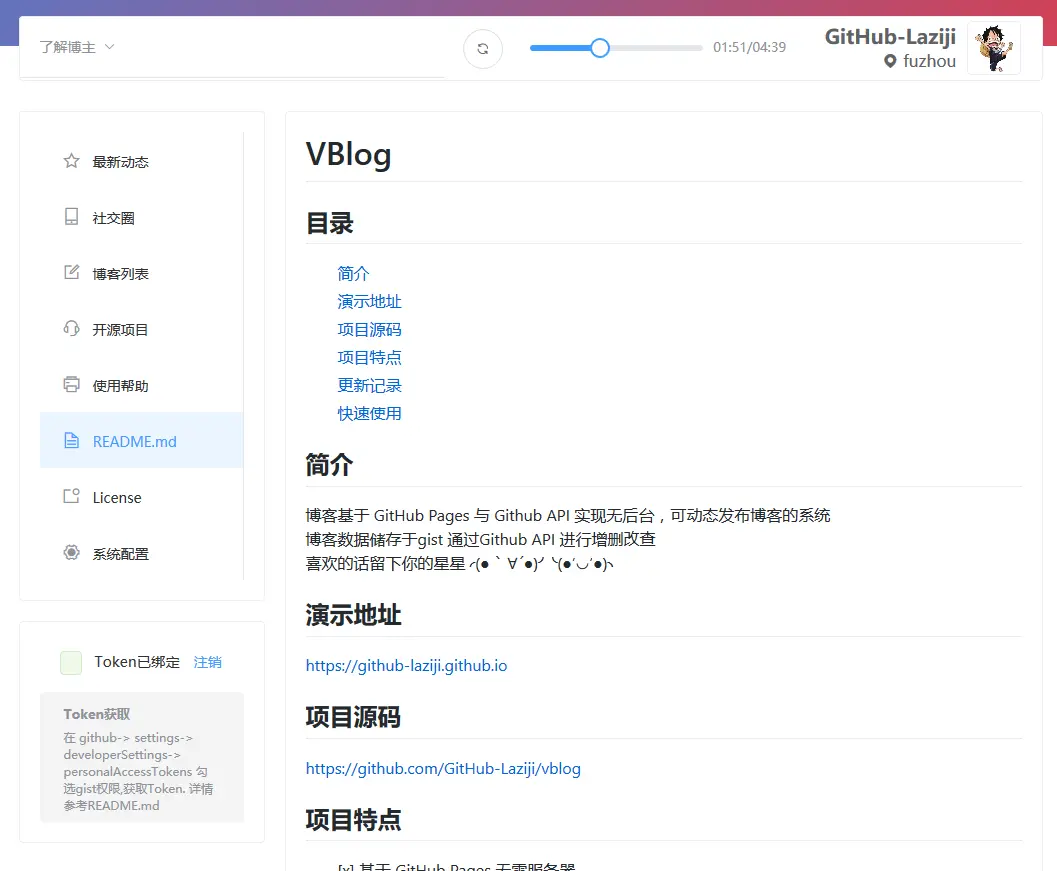Click the chevron arrow next to 了解博主
1057x871 pixels.
coord(110,47)
